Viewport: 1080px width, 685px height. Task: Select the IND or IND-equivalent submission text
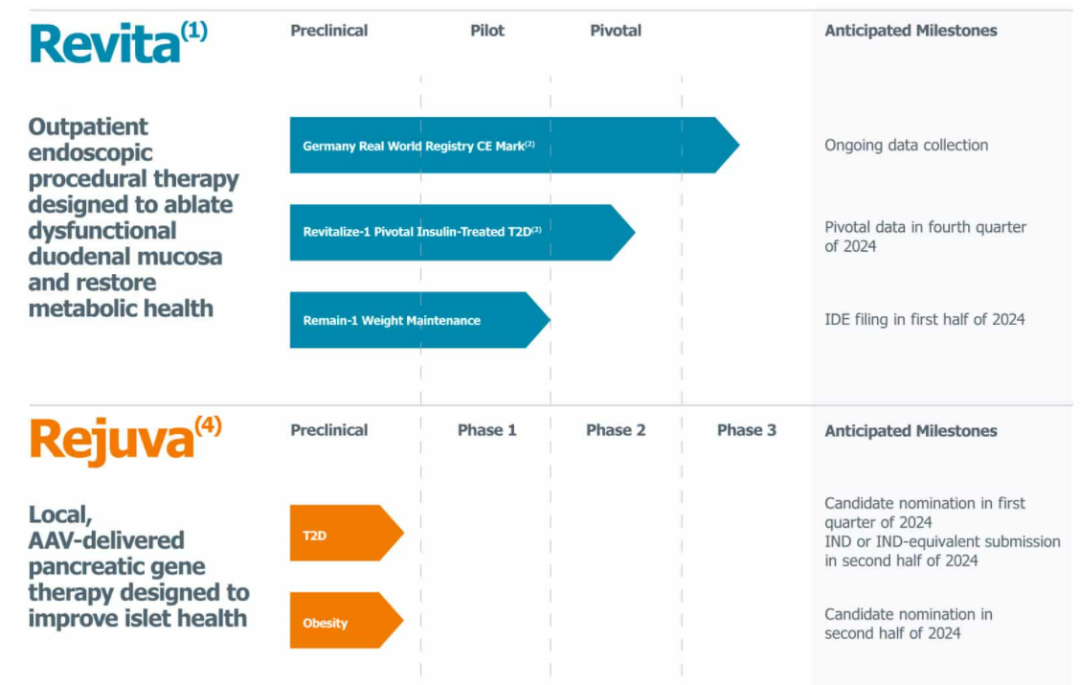coord(942,551)
